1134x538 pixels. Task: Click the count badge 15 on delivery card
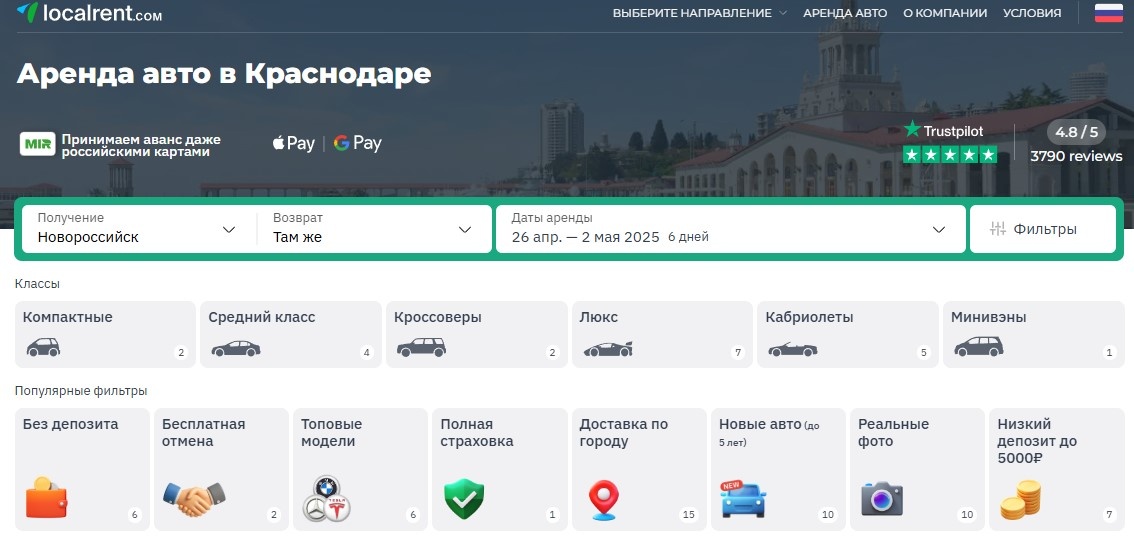tap(688, 515)
